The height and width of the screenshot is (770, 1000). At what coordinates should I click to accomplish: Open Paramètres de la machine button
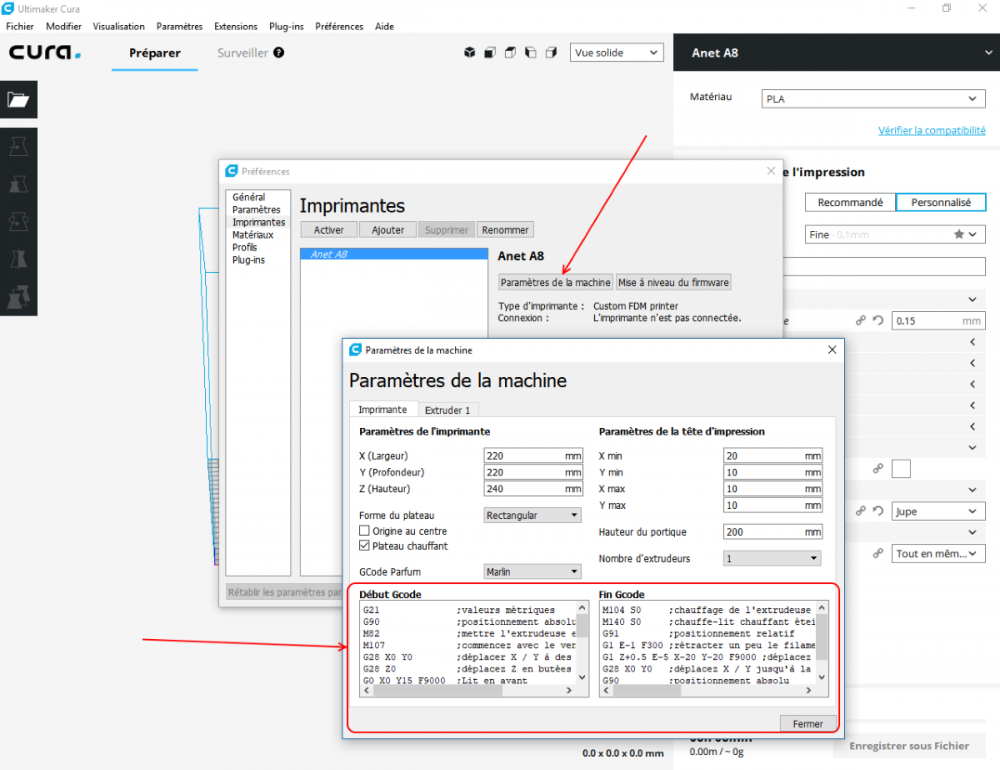(555, 282)
